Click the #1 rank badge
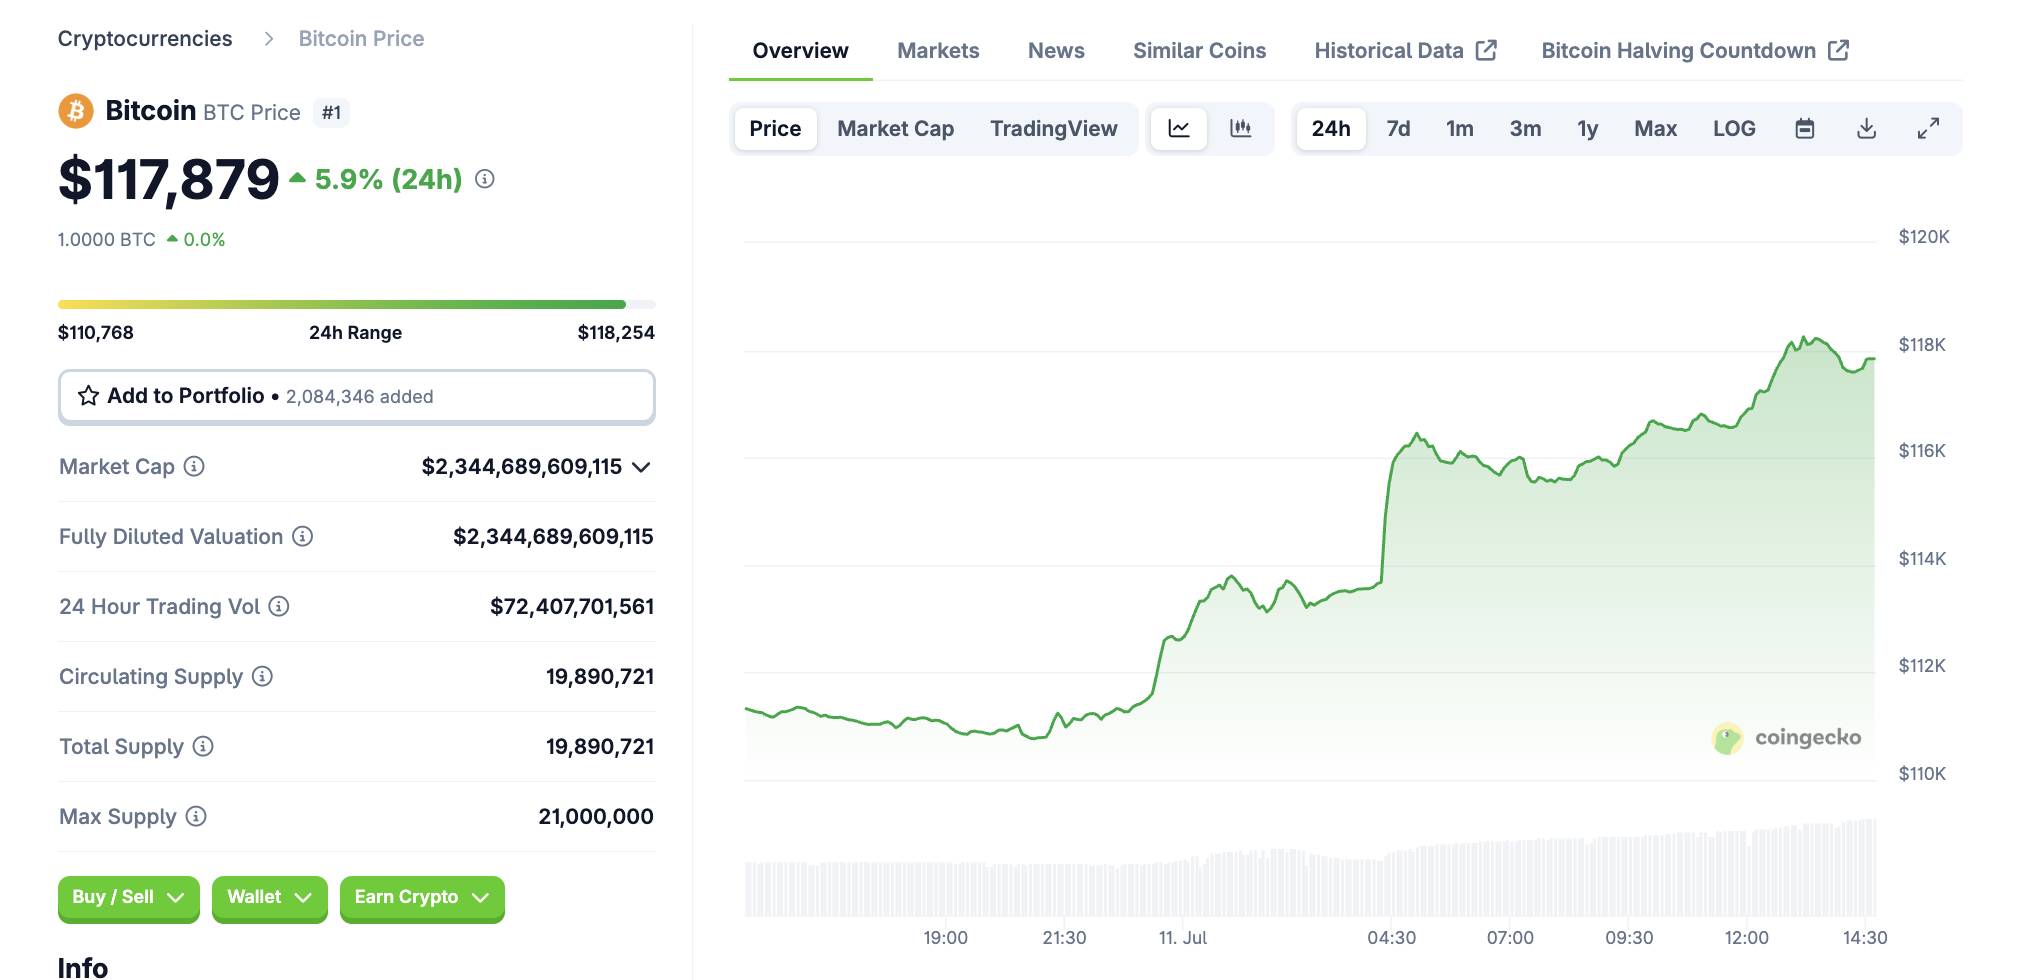Screen dimensions: 2022x980 [x=331, y=112]
